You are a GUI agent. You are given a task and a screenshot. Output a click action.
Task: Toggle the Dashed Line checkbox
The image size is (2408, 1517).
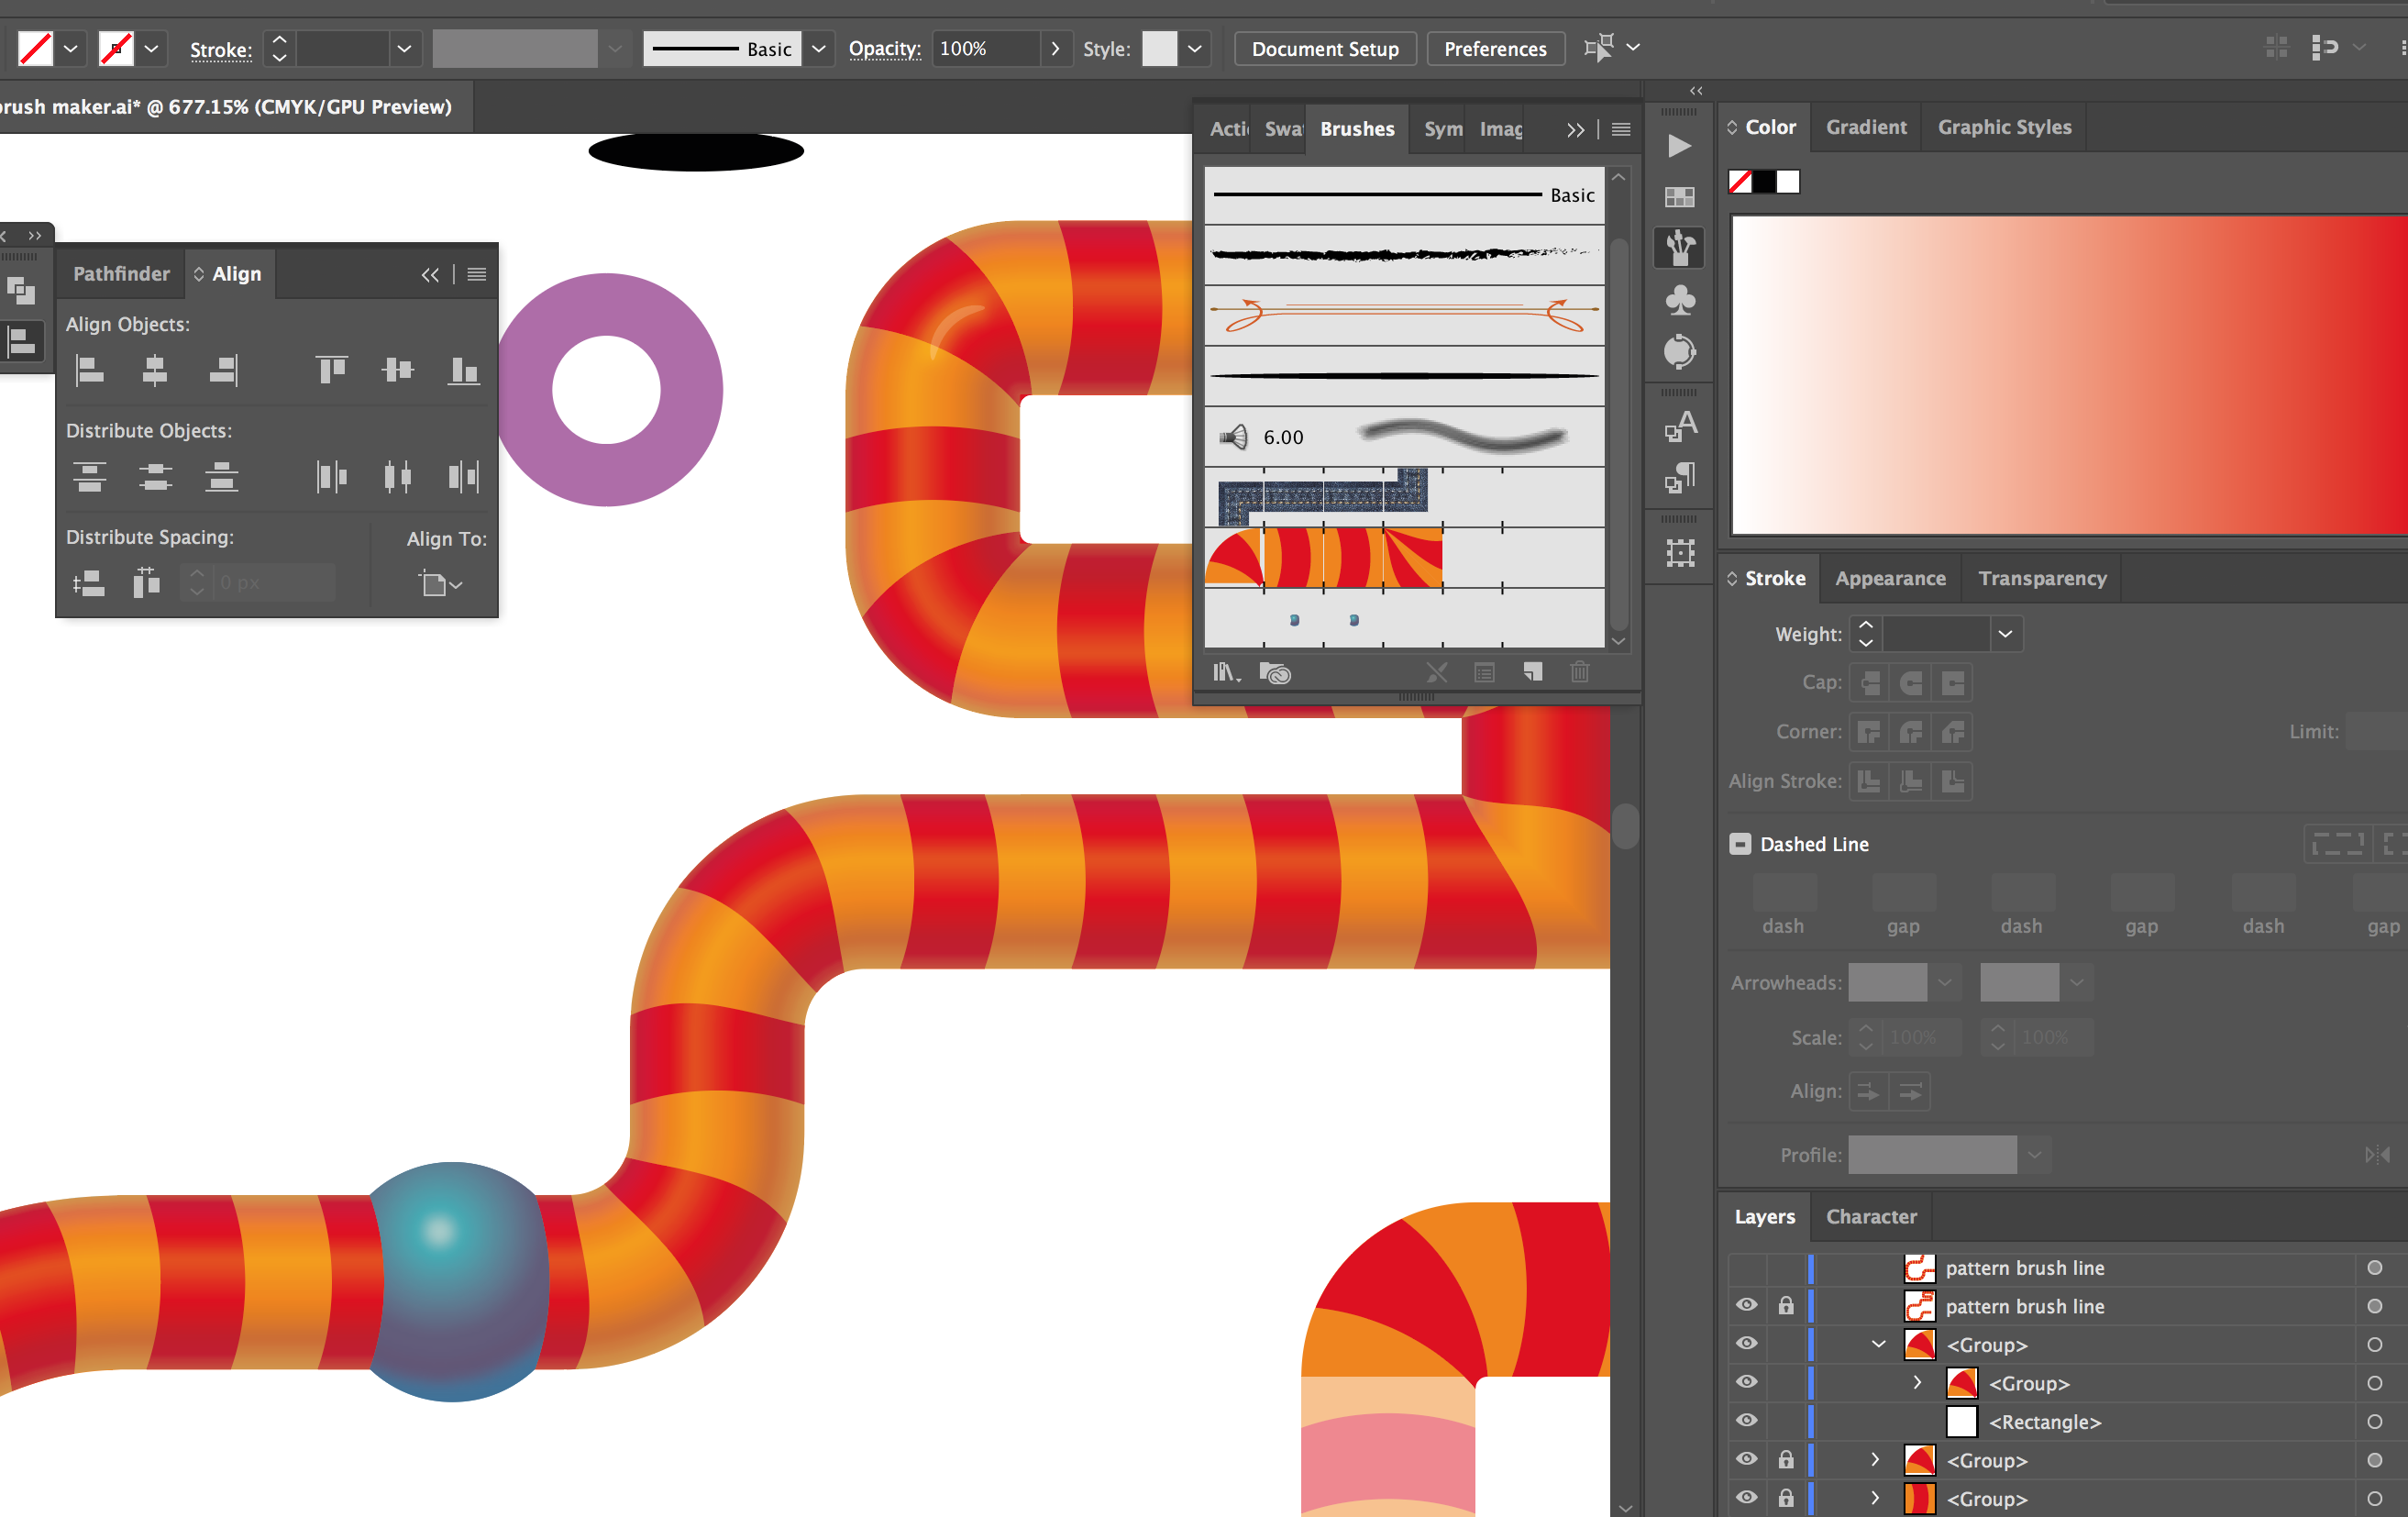(x=1740, y=844)
